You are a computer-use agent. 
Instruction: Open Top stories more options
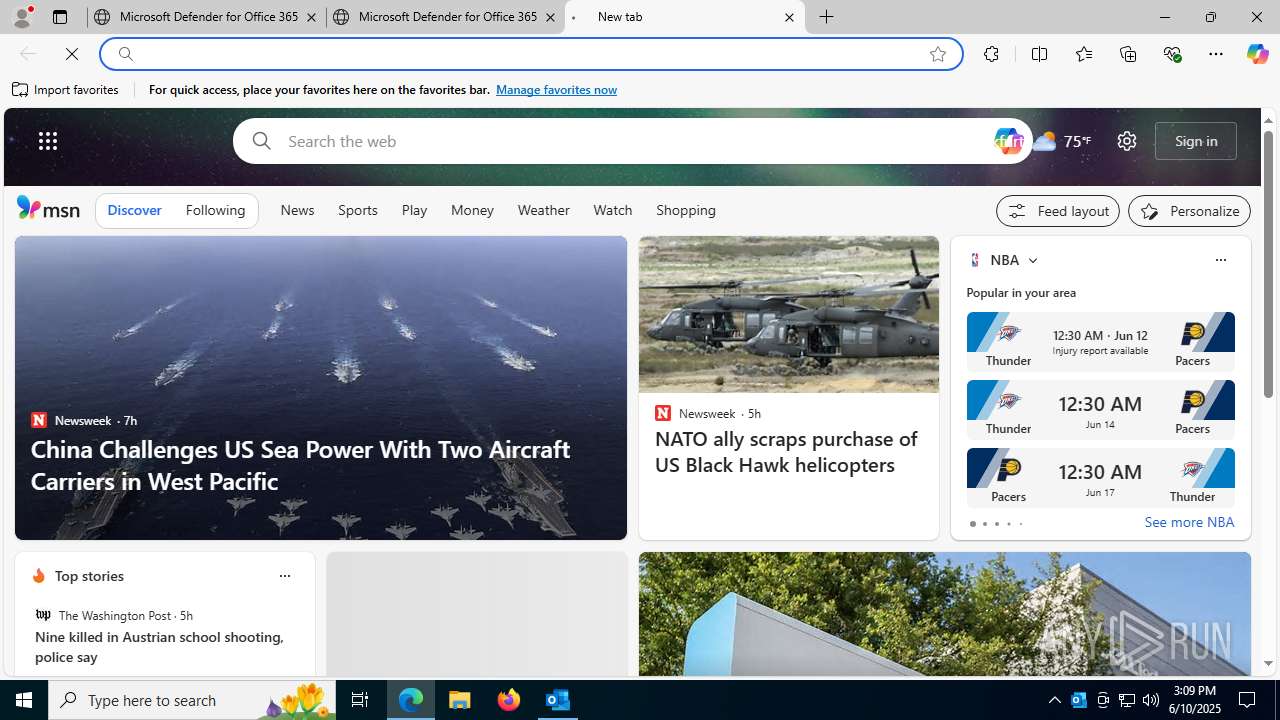[284, 576]
